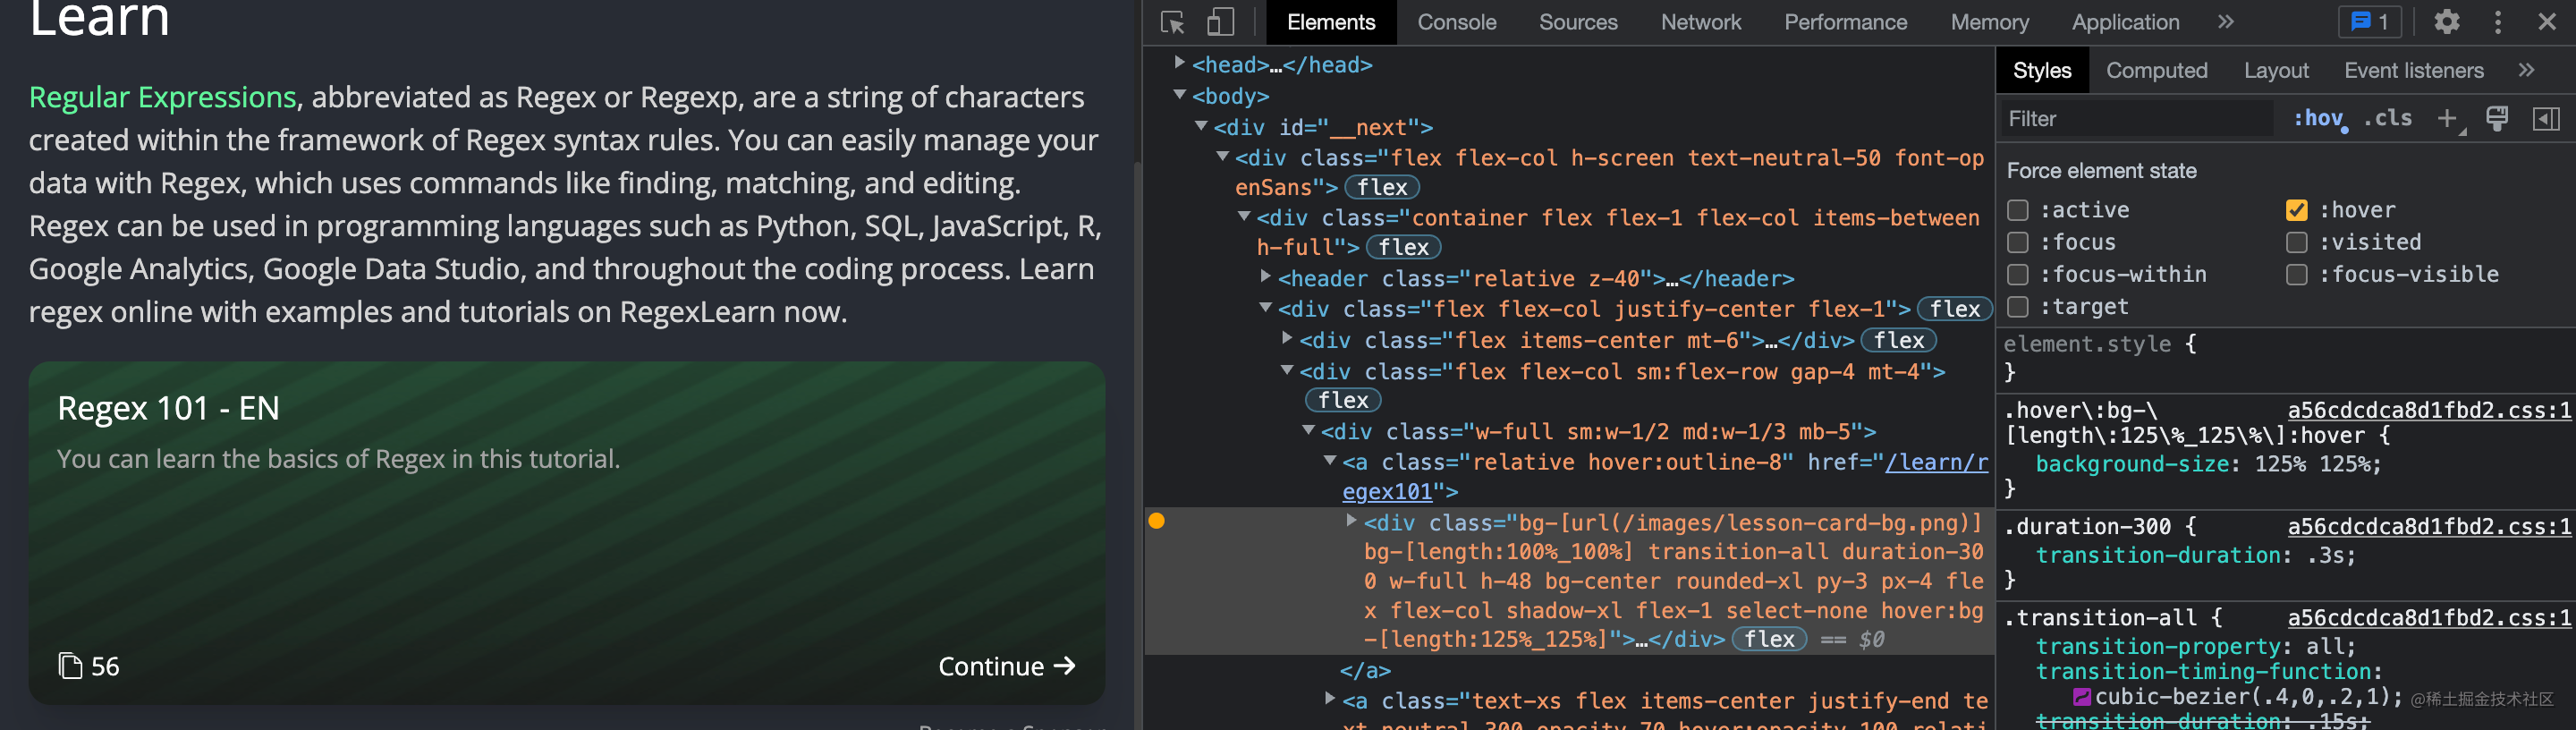This screenshot has width=2576, height=730.
Task: Click flex badge after justify-center div
Action: coord(1955,309)
